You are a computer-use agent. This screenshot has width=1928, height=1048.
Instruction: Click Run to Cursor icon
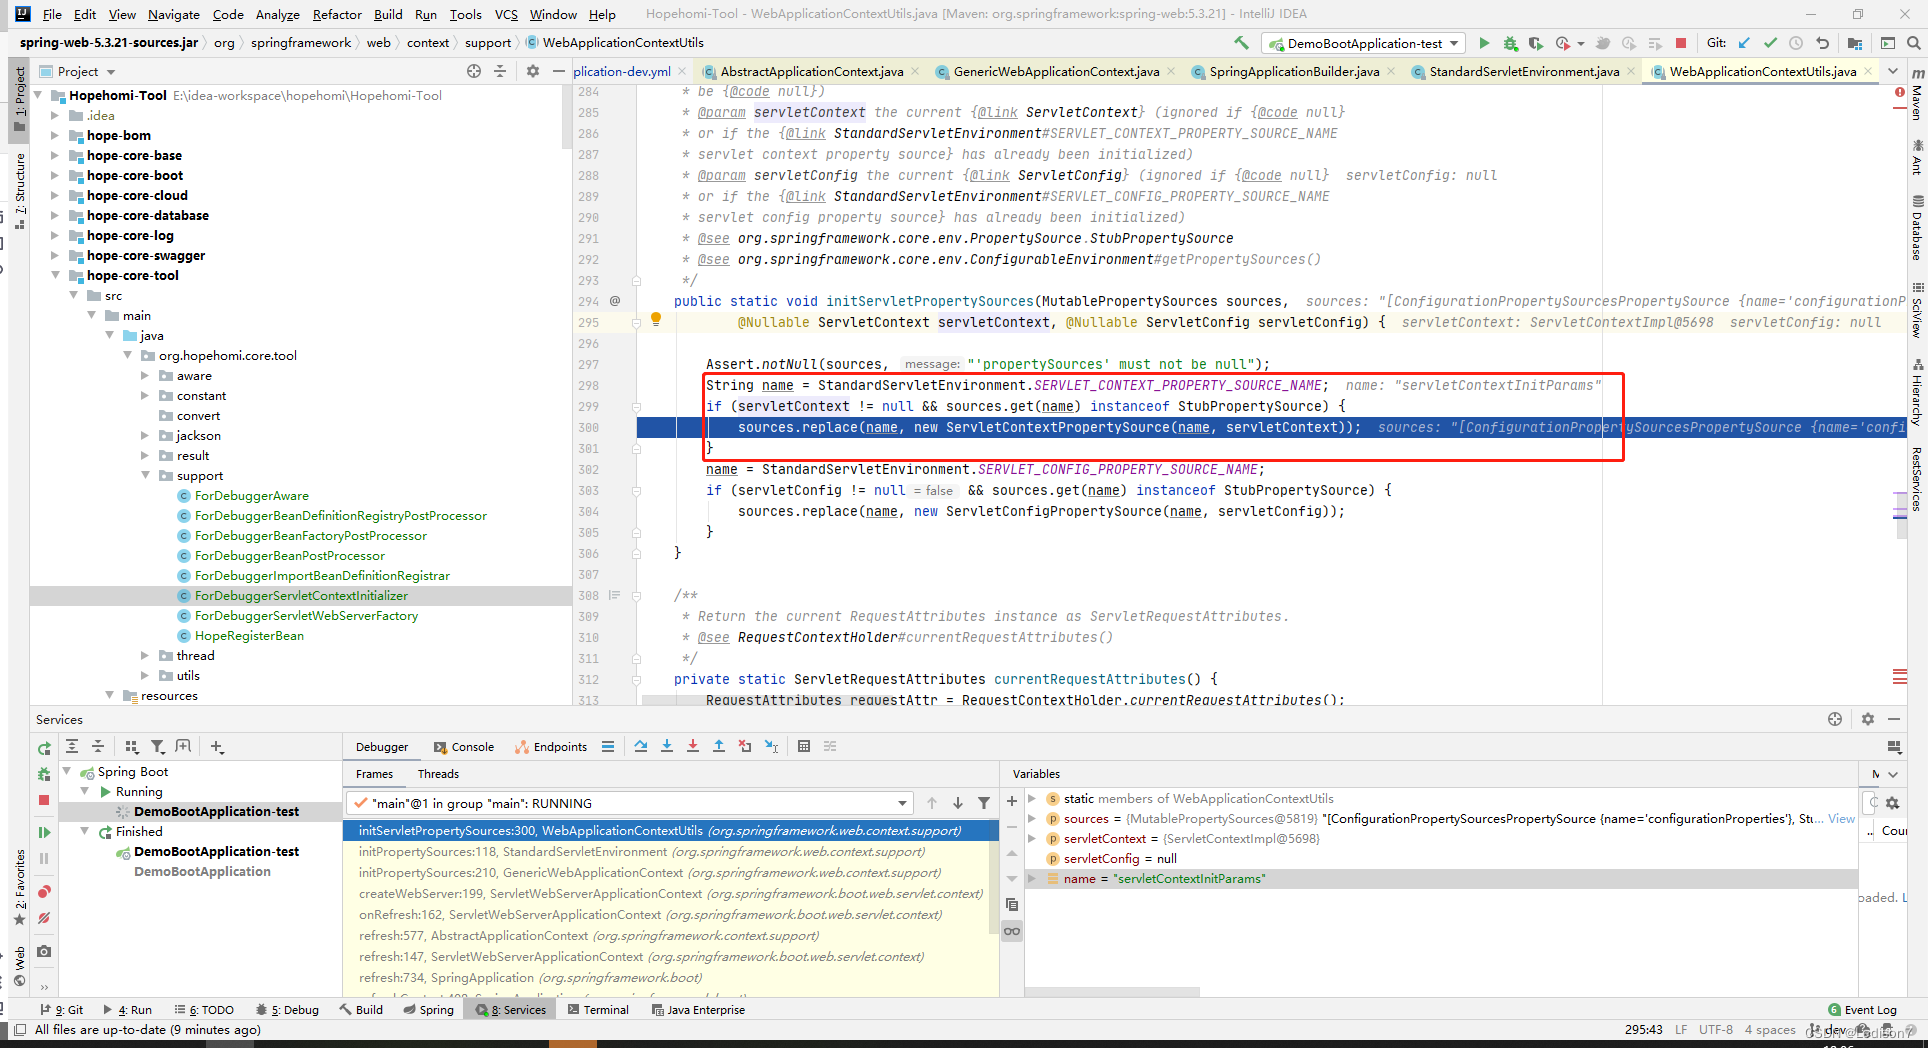[771, 746]
